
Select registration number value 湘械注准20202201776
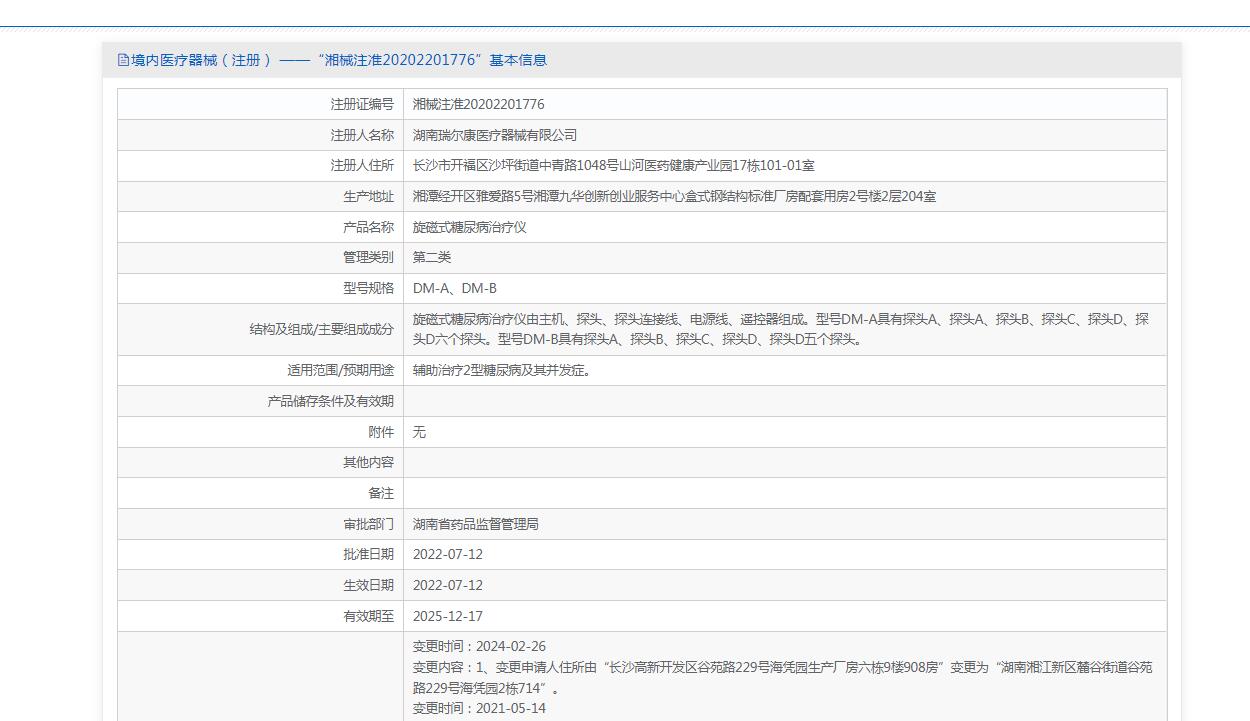point(479,104)
